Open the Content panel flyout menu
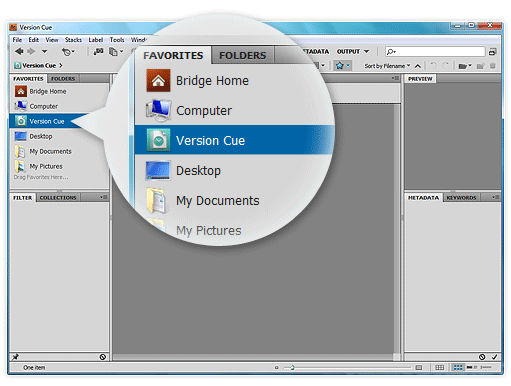511x386 pixels. point(395,78)
